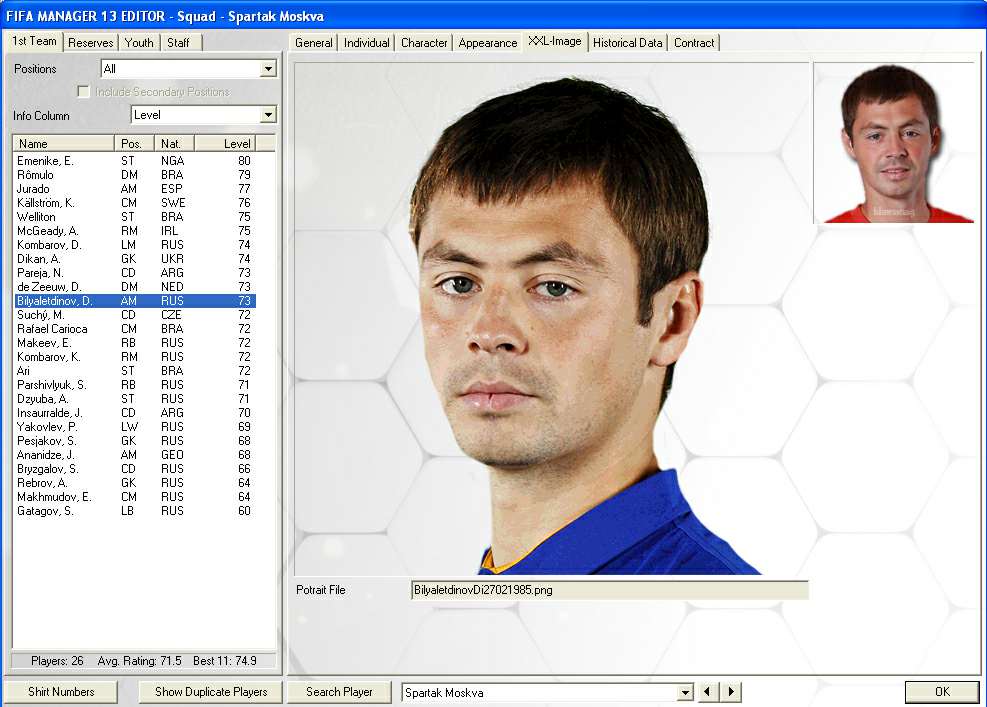This screenshot has height=707, width=987.
Task: Select player Bilyaletdinov, D. in the list
Action: pyautogui.click(x=135, y=301)
